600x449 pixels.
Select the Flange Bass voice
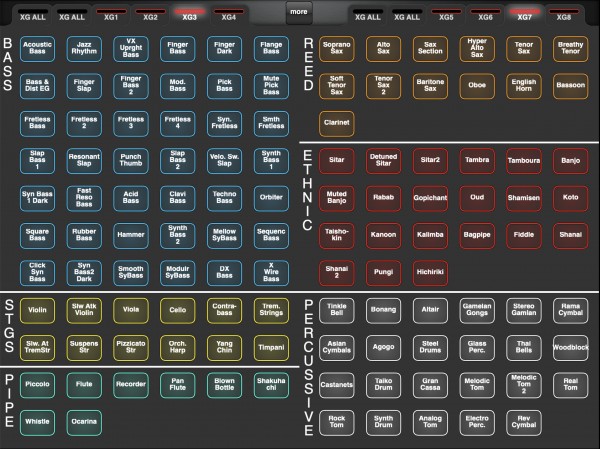point(271,49)
